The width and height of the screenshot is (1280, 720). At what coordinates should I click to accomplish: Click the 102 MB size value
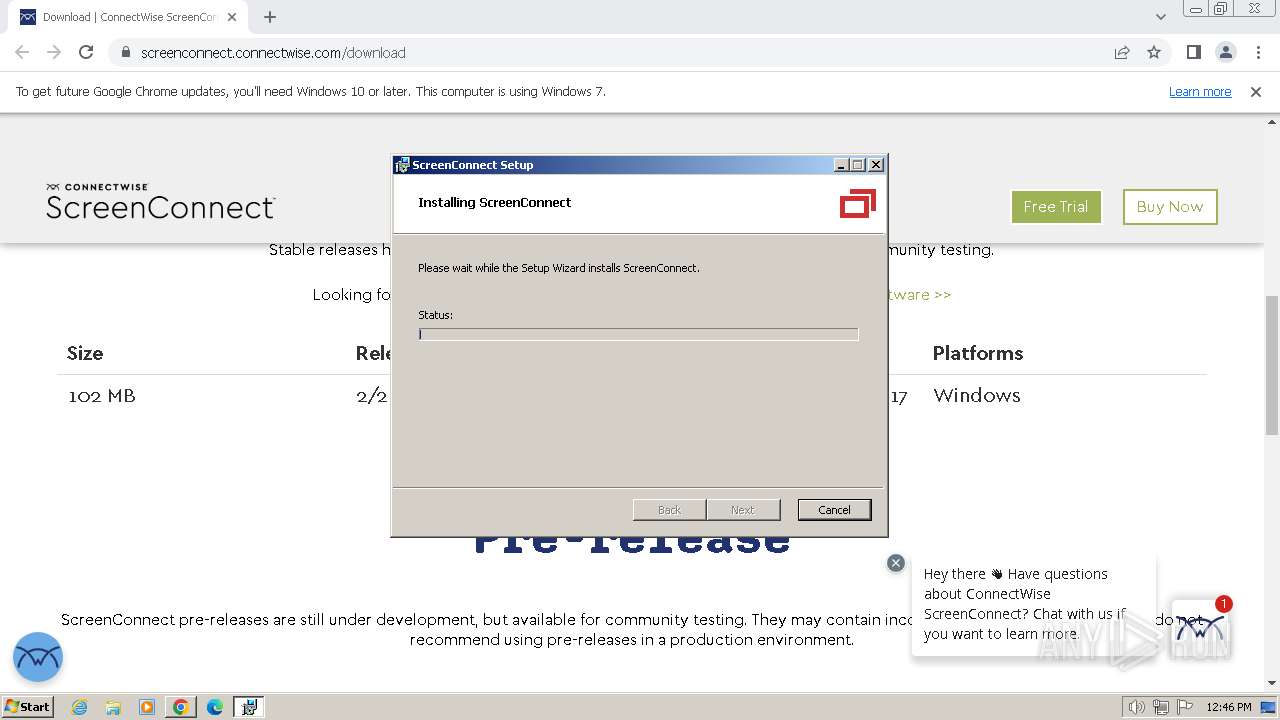point(102,395)
